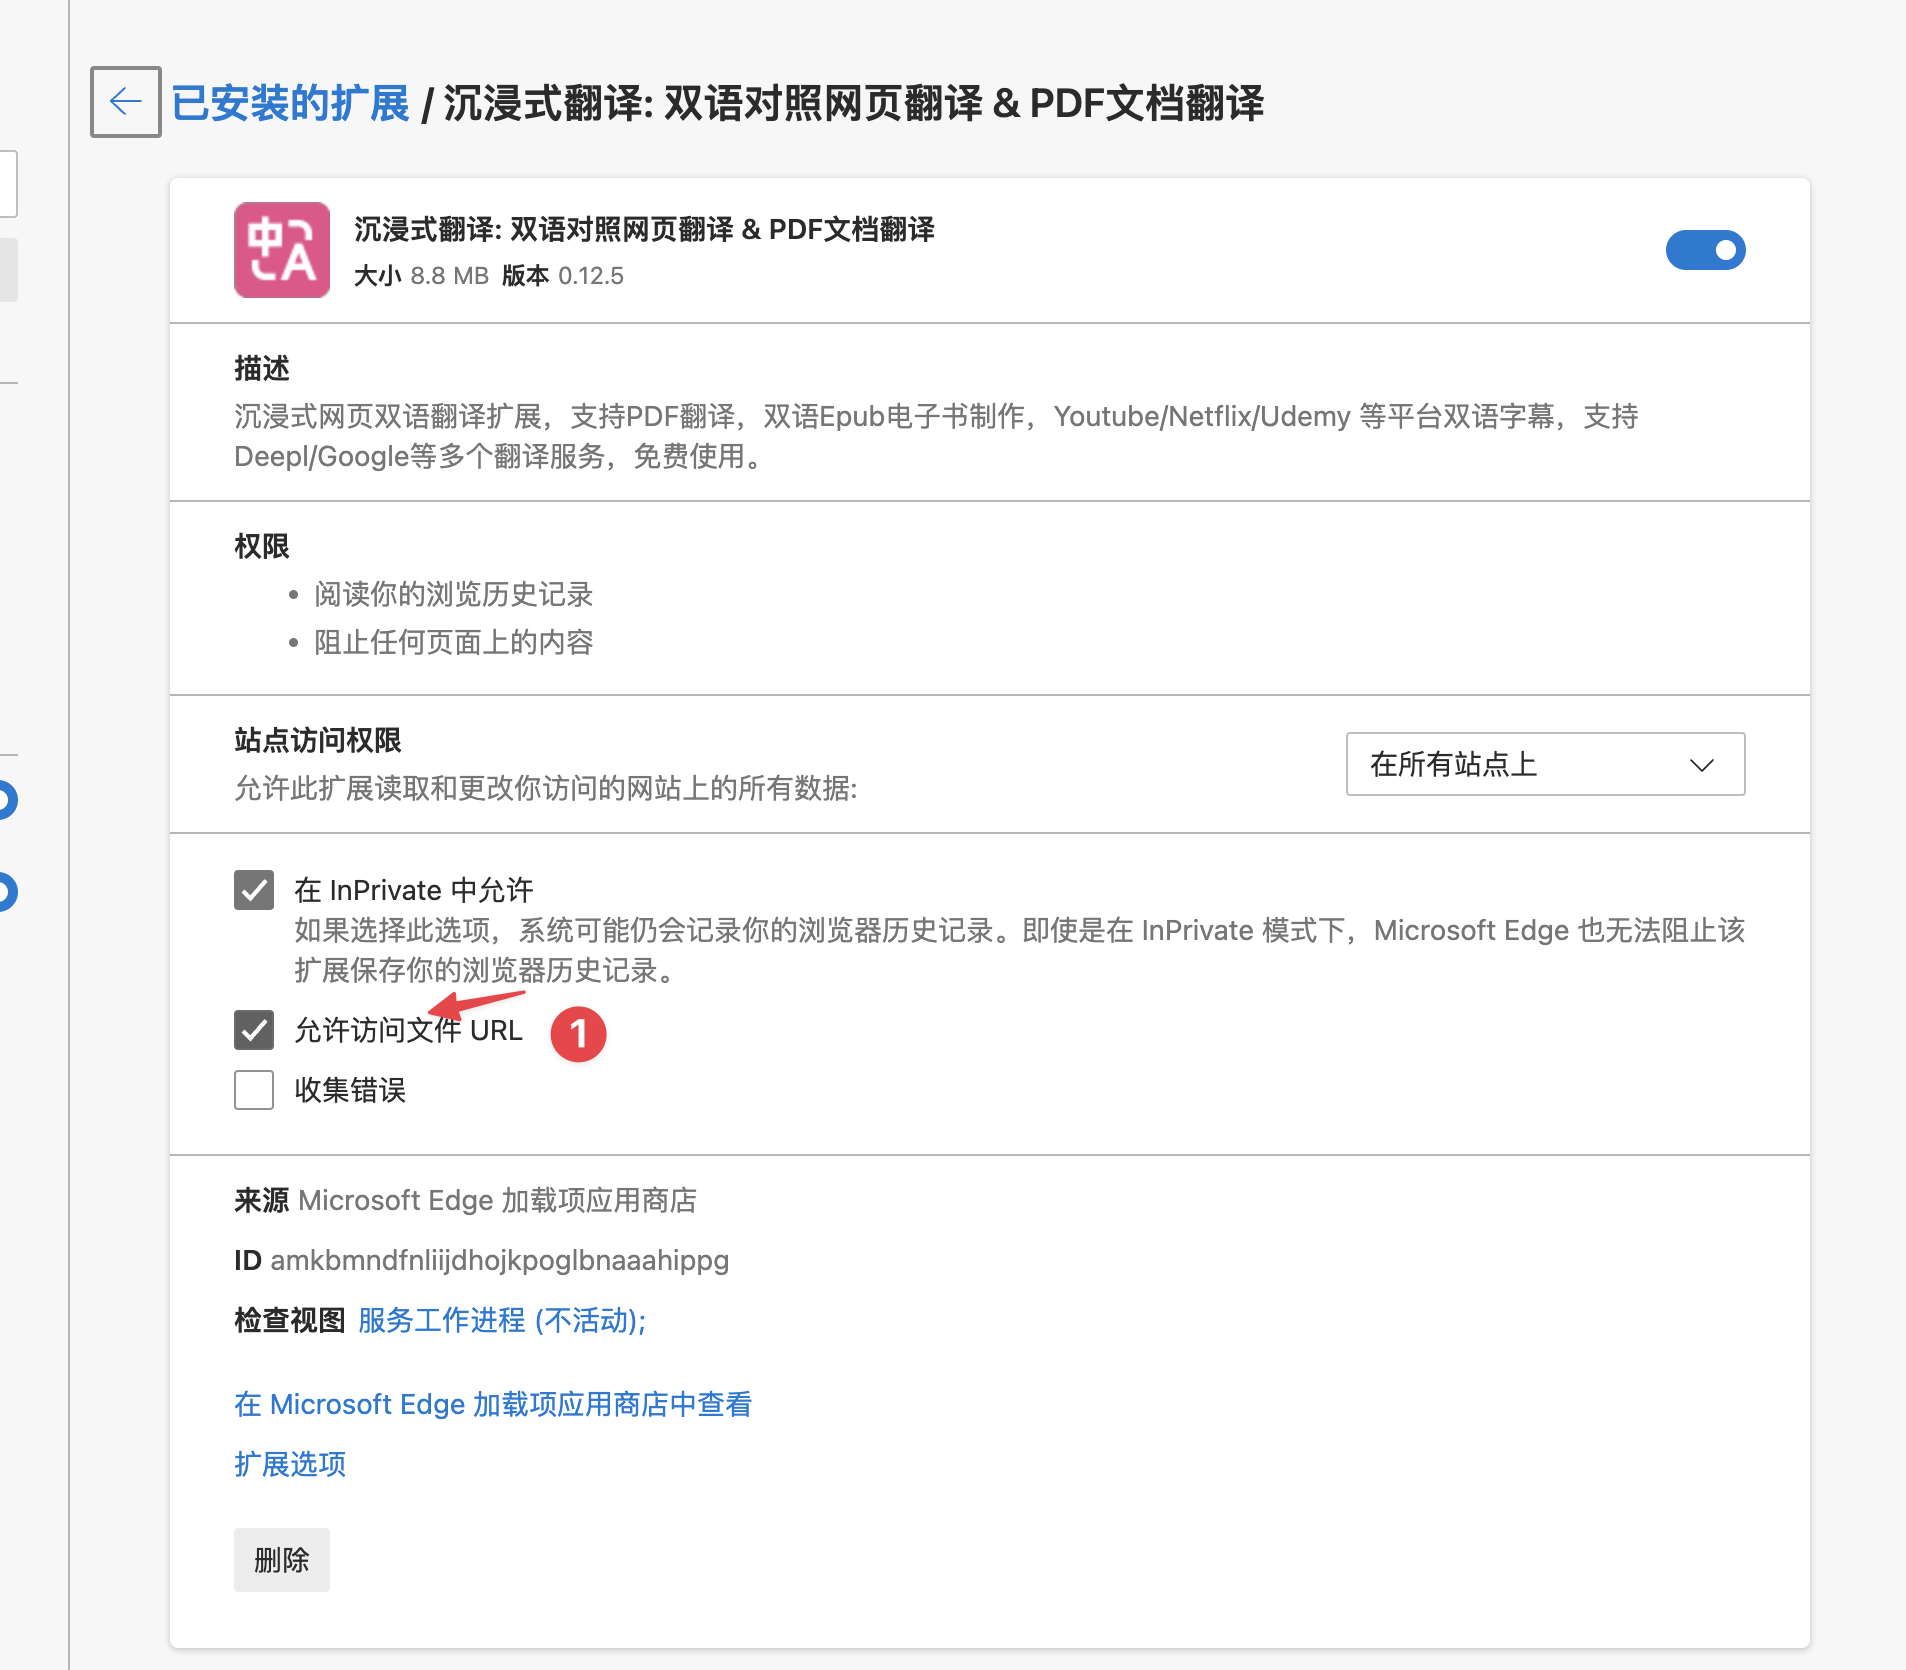Click the chevron arrow in the site access box
The height and width of the screenshot is (1670, 1906).
coord(1701,765)
